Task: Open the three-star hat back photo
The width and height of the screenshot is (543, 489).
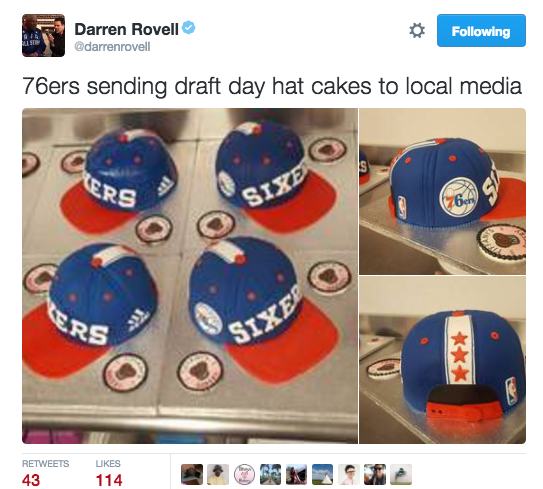Action: click(x=443, y=360)
